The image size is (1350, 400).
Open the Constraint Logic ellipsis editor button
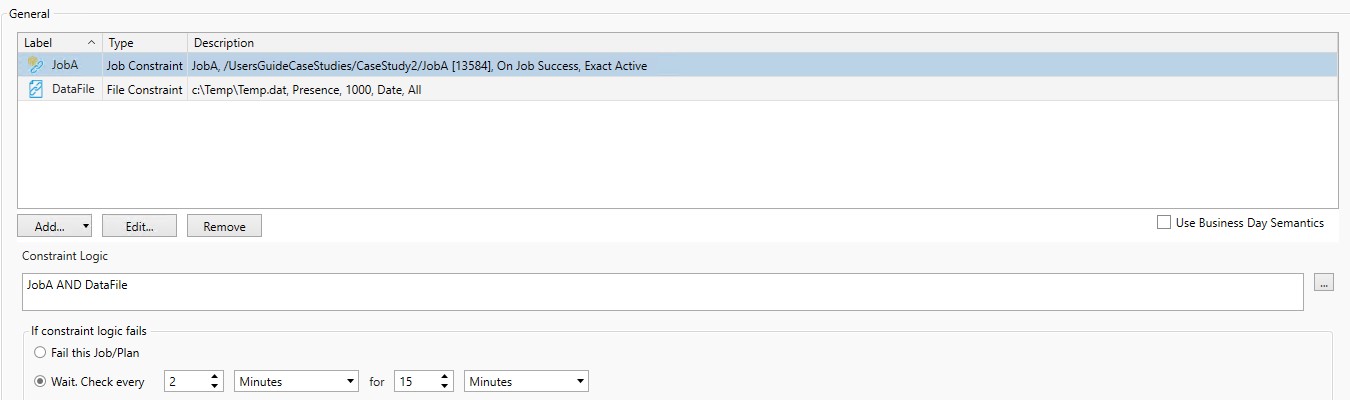point(1323,284)
